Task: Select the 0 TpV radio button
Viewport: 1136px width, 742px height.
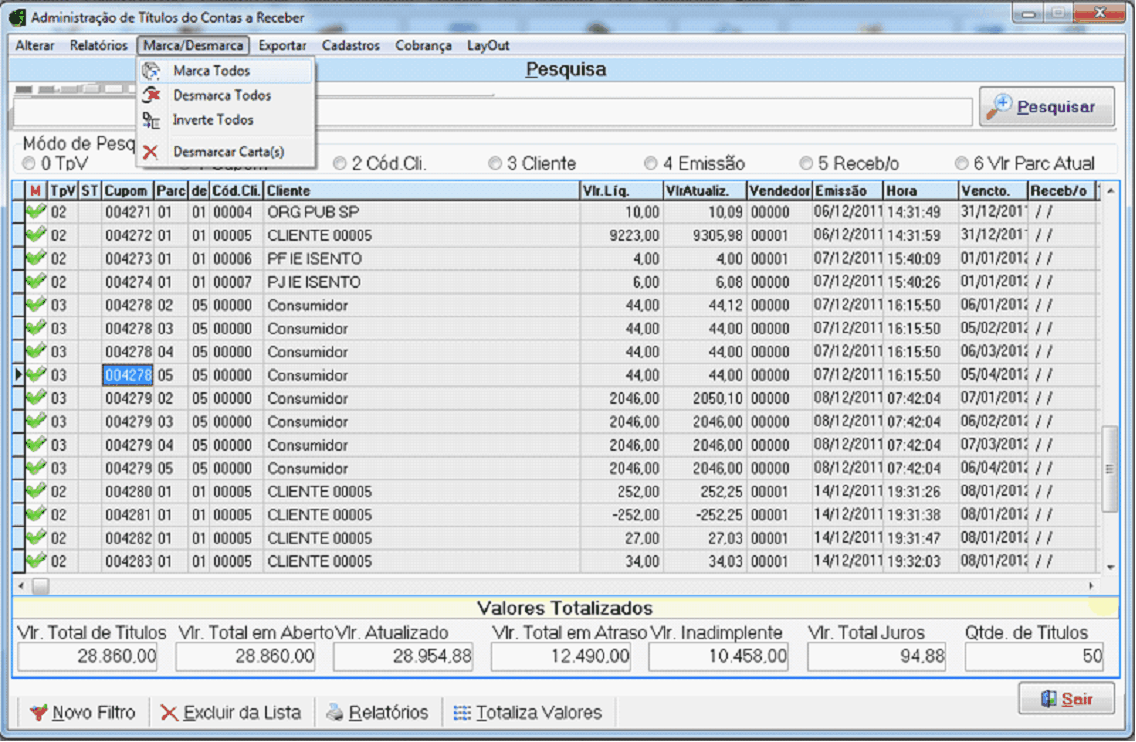Action: [29, 163]
